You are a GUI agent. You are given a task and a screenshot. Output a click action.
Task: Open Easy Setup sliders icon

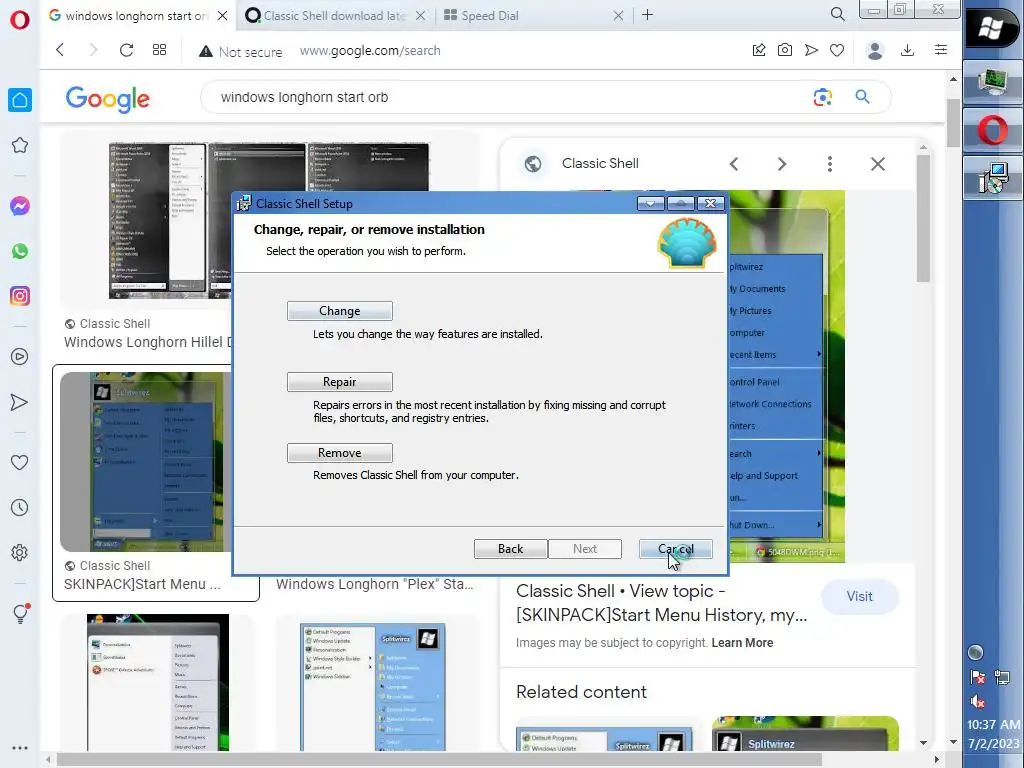941,50
